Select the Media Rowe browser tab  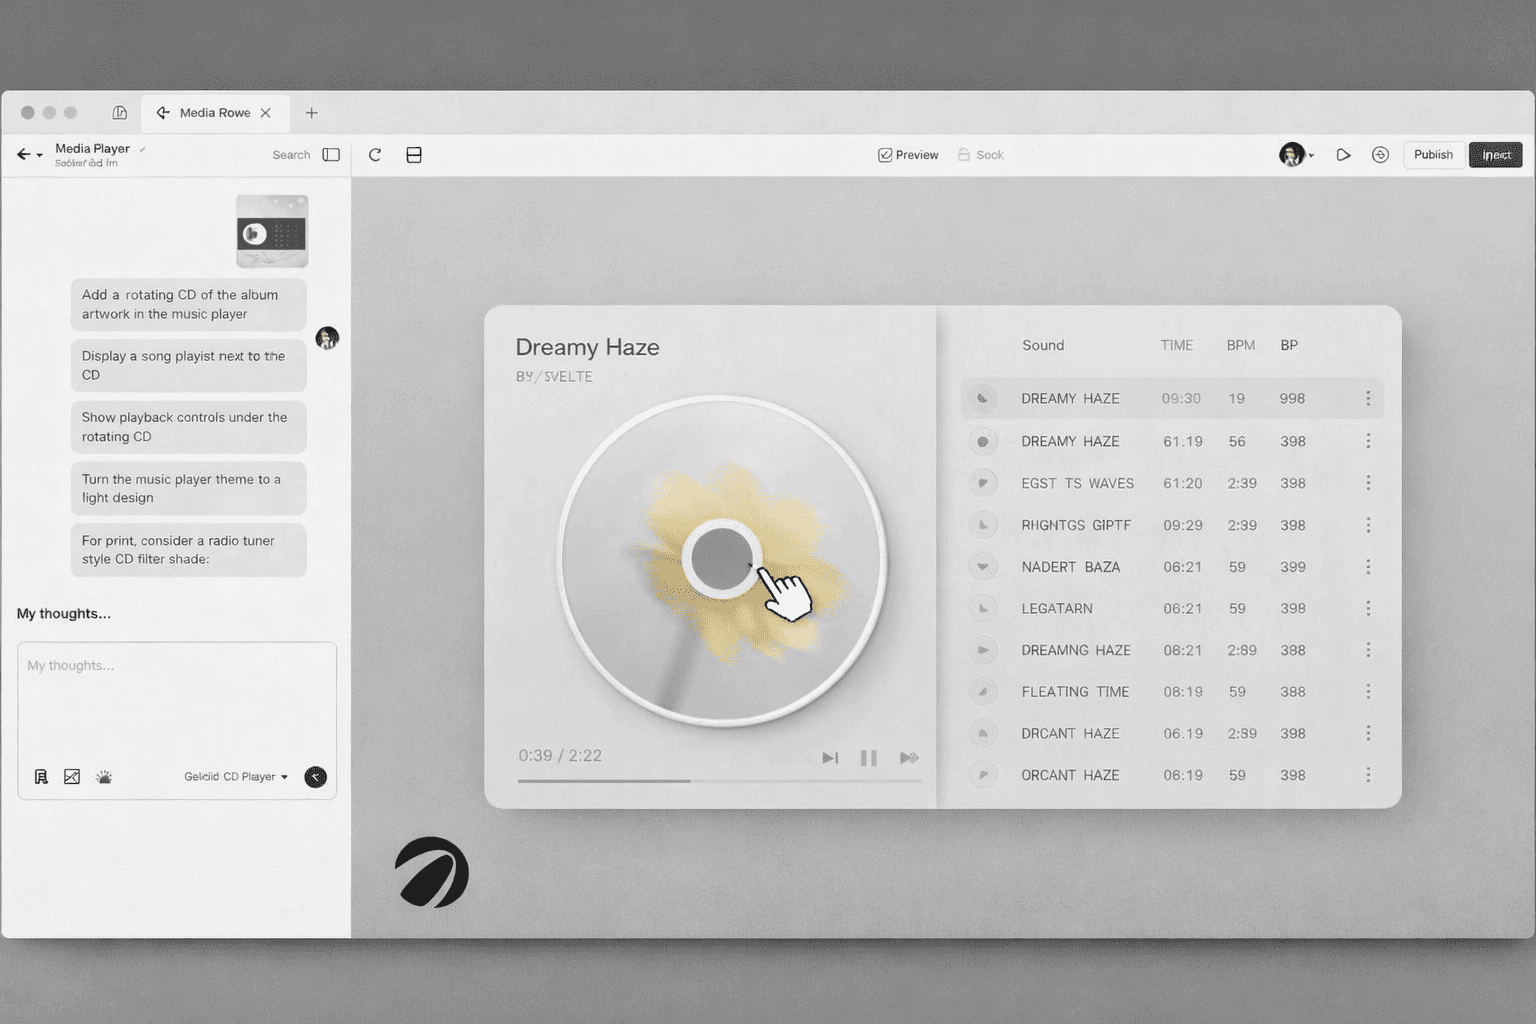coord(215,113)
